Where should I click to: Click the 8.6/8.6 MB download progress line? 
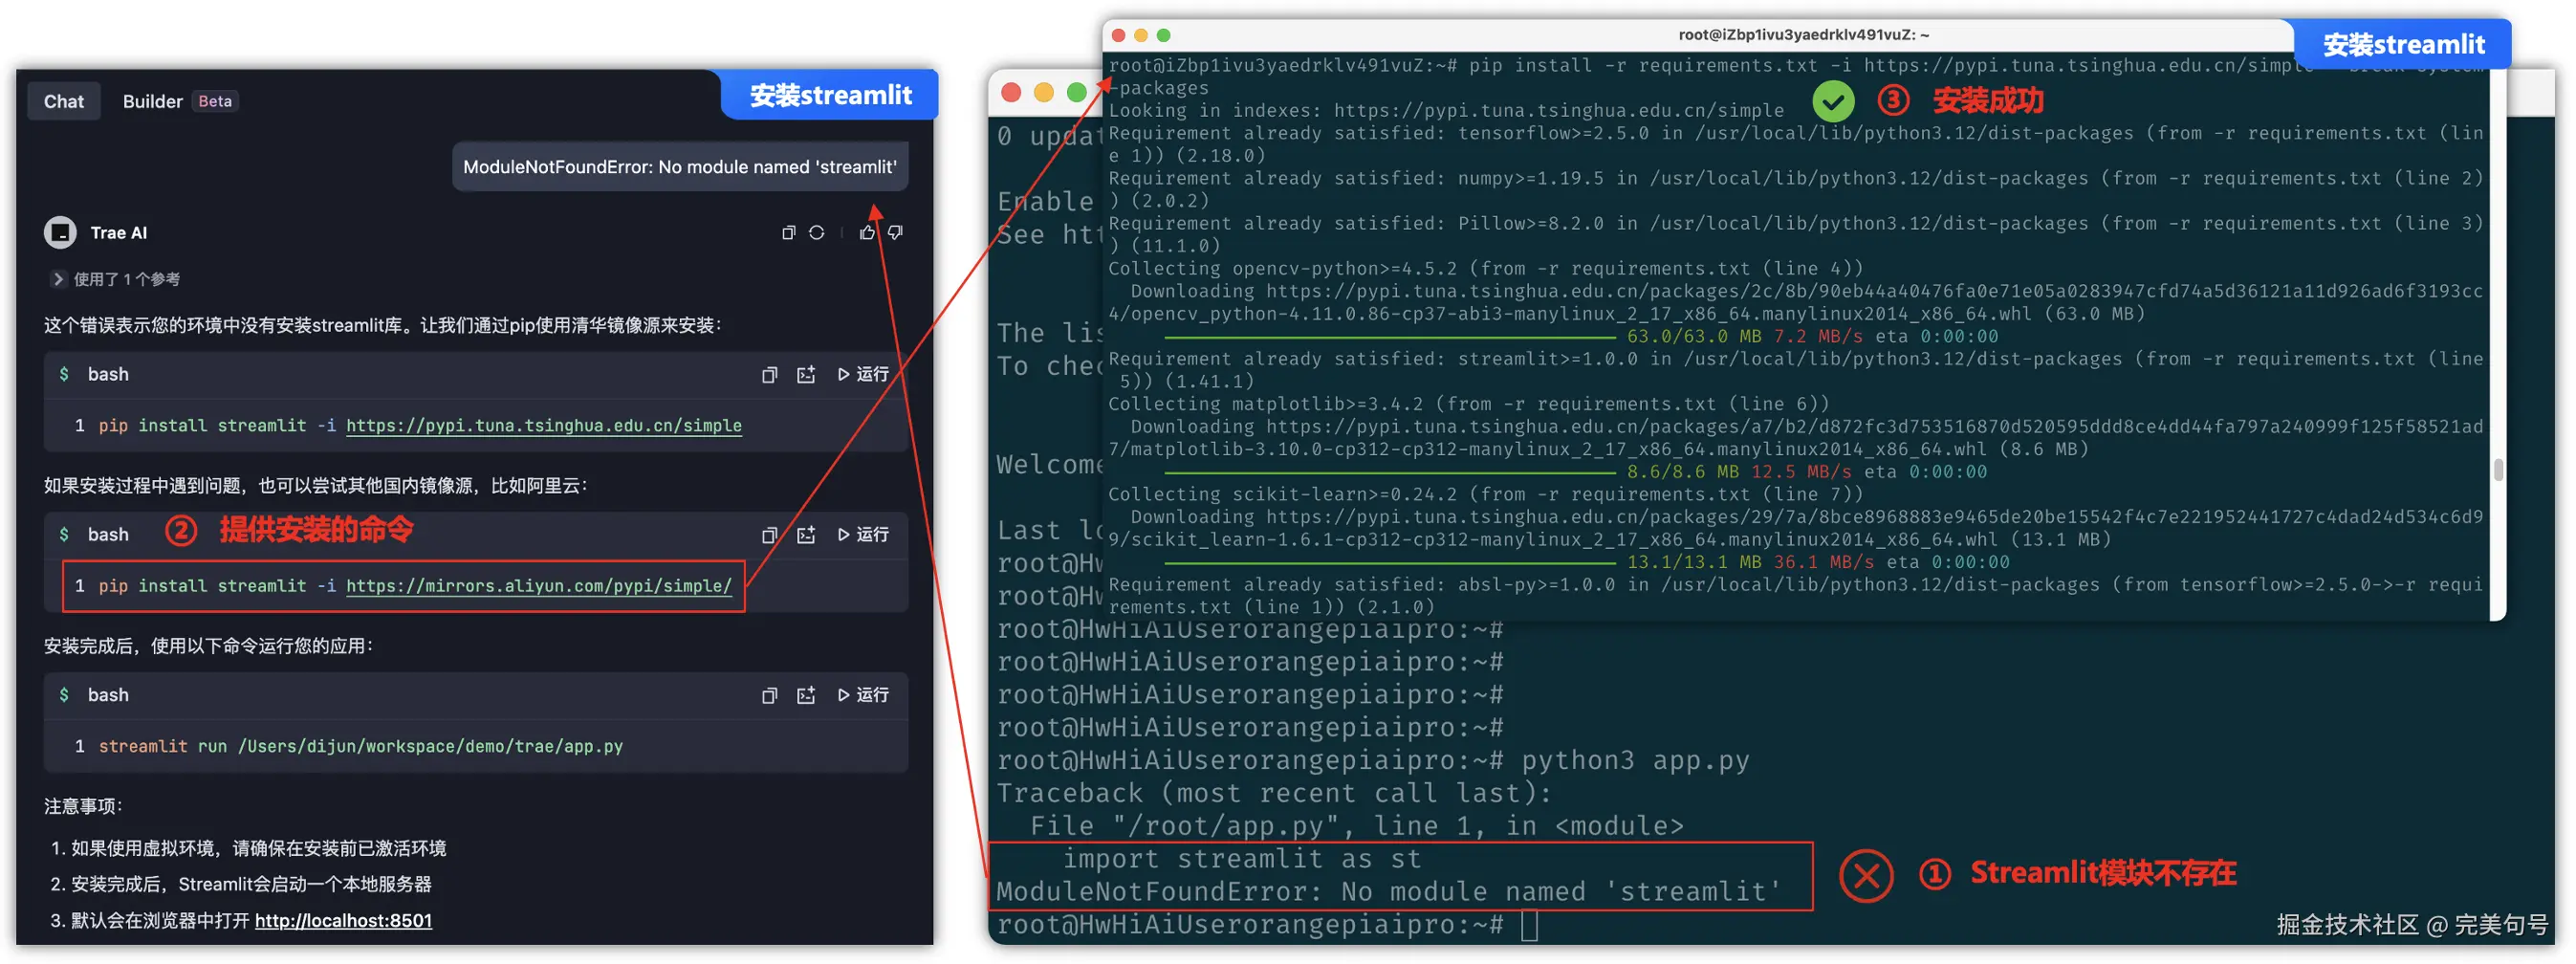point(1576,472)
